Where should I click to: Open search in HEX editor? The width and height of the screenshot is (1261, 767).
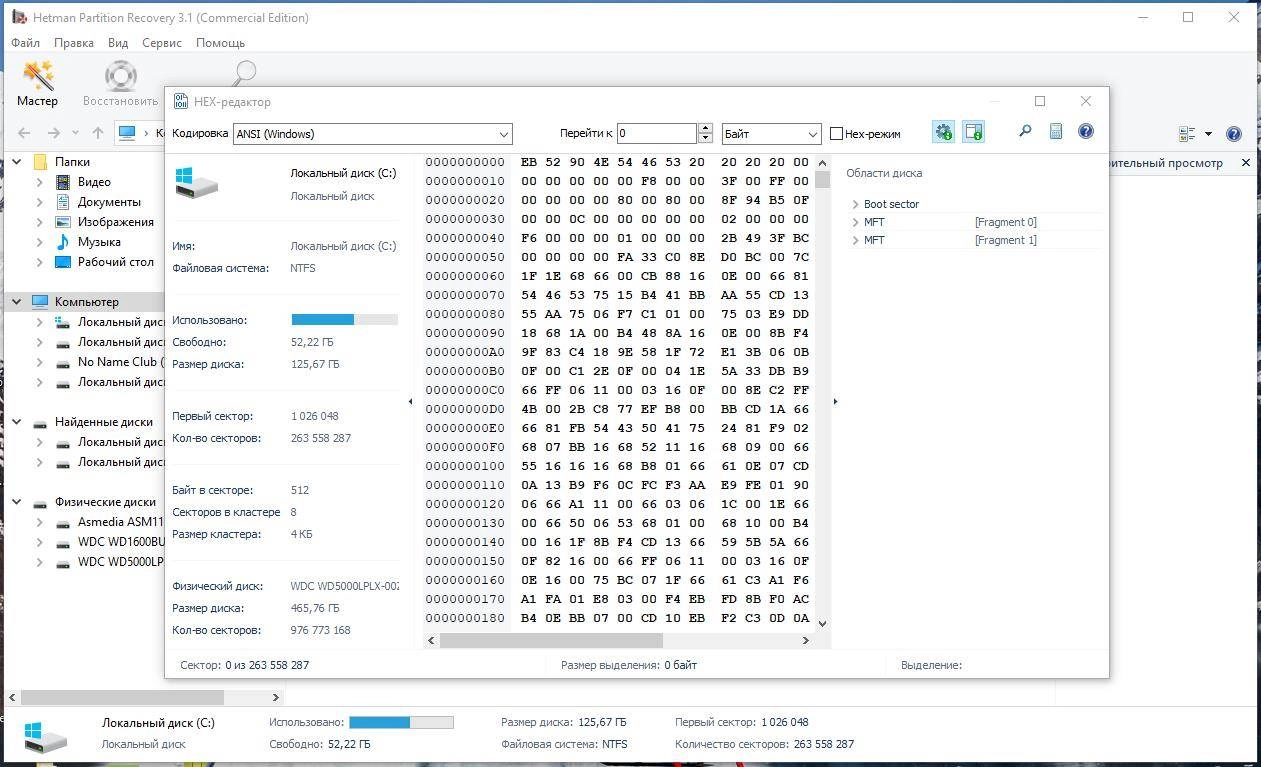(x=1025, y=132)
